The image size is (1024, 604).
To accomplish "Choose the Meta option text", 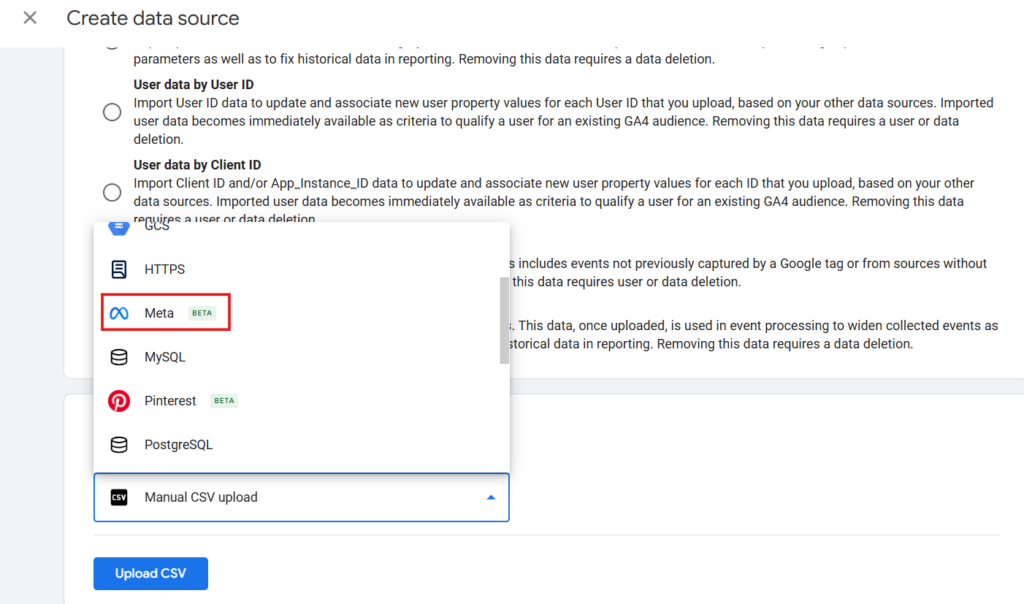I will (x=159, y=313).
